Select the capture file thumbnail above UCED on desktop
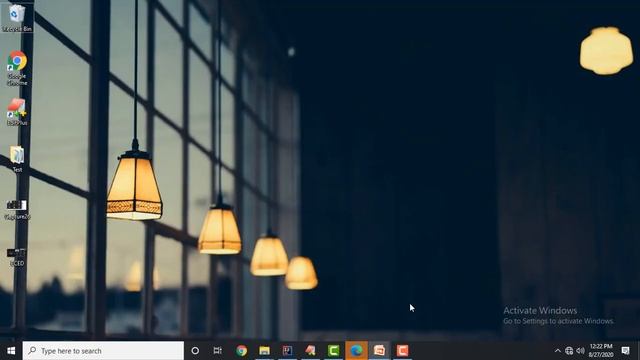This screenshot has width=640, height=360. (17, 210)
